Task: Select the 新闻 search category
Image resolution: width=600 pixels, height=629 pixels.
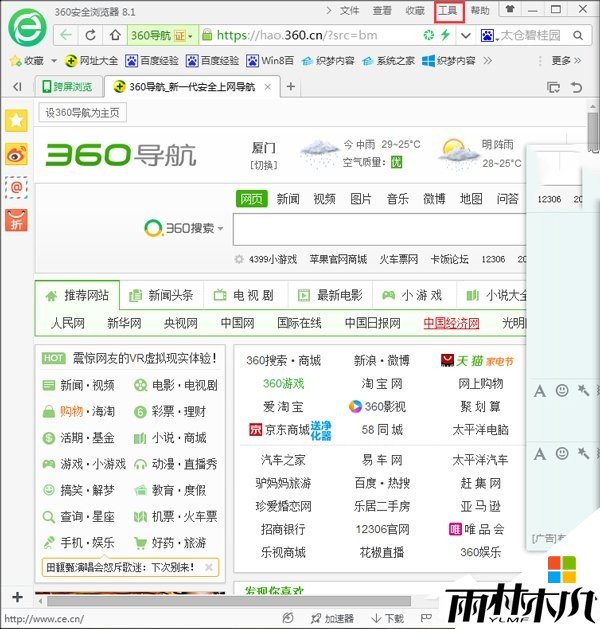Action: 288,199
